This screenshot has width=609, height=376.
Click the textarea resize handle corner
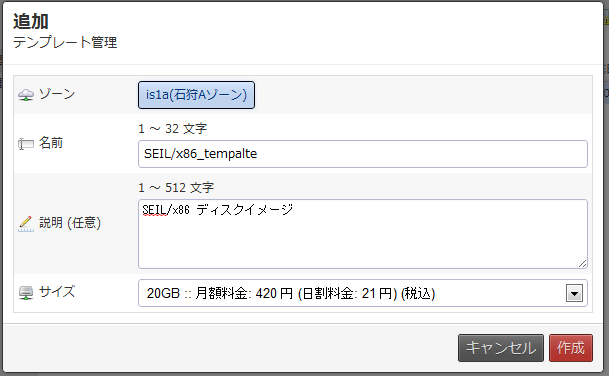582,264
